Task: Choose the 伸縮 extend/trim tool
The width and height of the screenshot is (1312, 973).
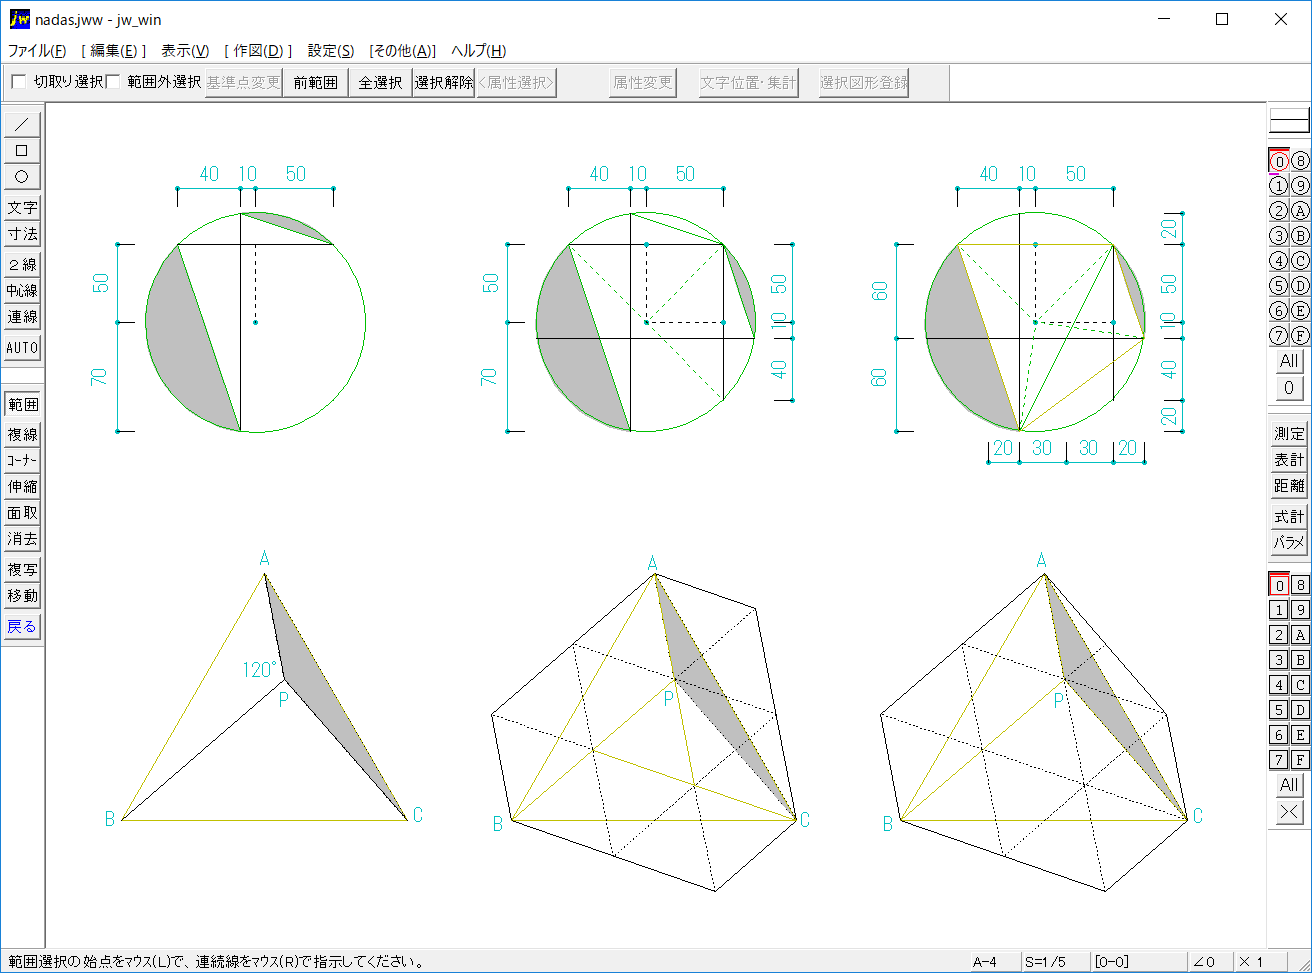Action: tap(22, 487)
